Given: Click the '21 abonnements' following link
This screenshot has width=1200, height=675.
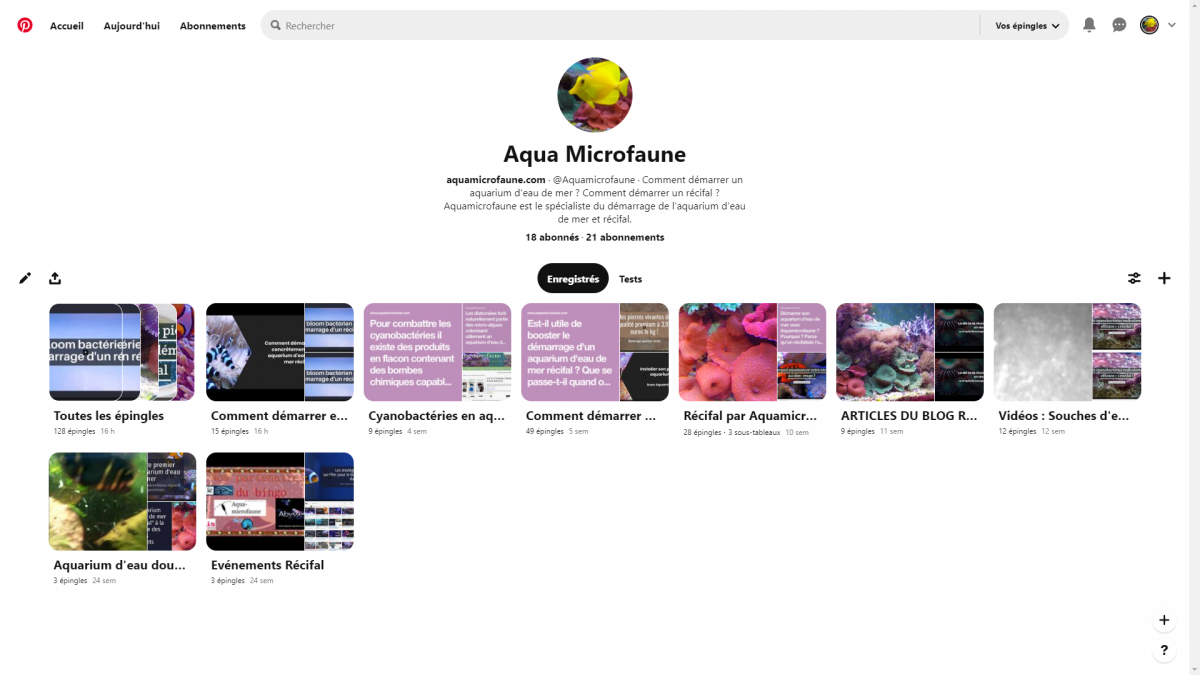Looking at the screenshot, I should [625, 237].
